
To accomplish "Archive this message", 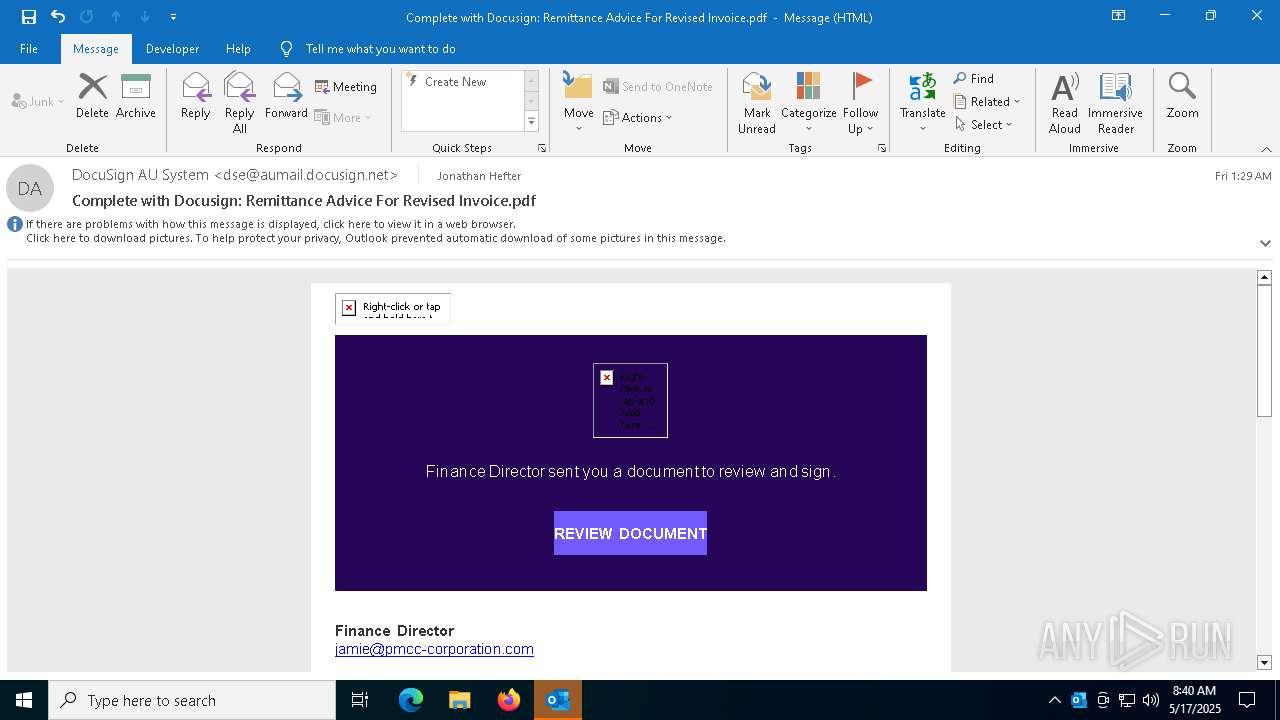I will 136,96.
